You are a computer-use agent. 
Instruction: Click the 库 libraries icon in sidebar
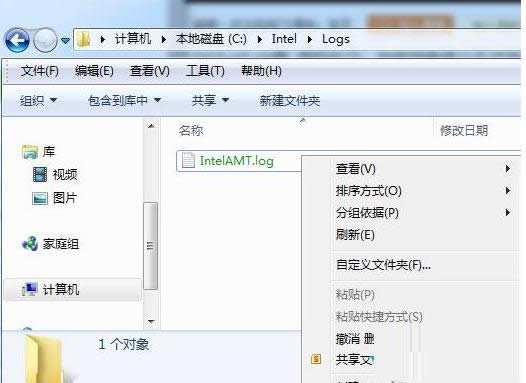(30, 152)
